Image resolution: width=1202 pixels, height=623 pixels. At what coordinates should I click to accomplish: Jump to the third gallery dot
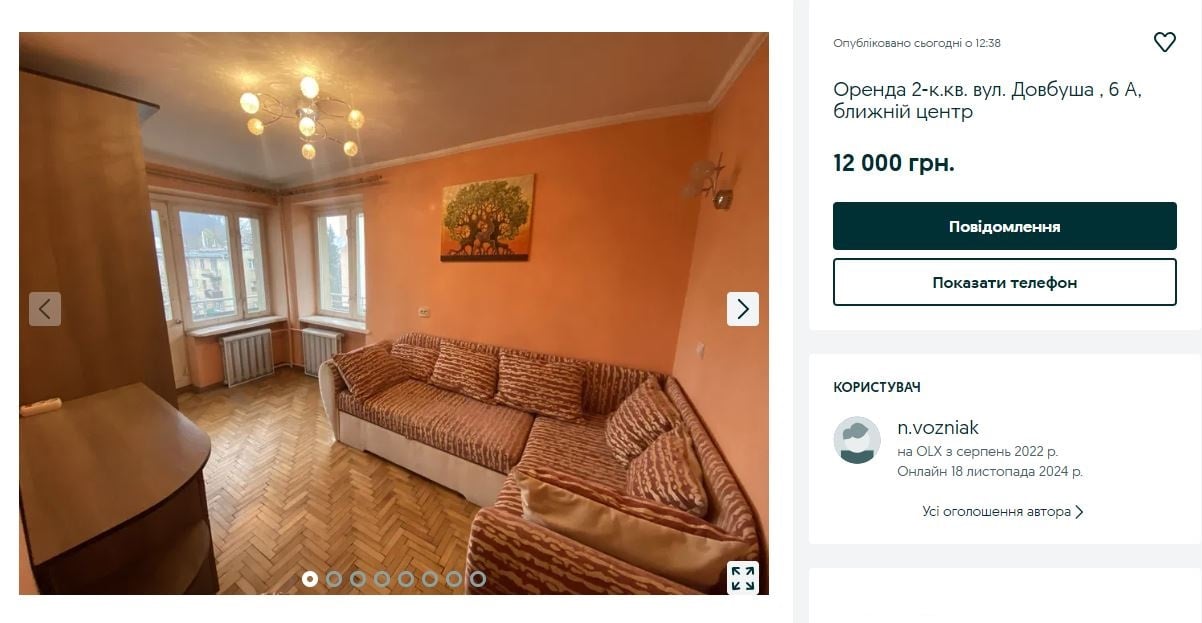point(358,579)
